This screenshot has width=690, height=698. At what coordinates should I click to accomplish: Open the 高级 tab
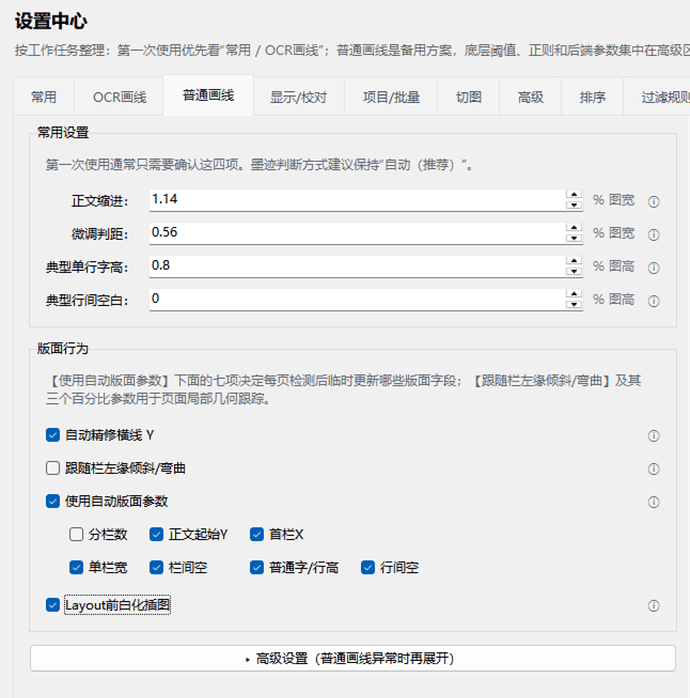click(x=531, y=97)
